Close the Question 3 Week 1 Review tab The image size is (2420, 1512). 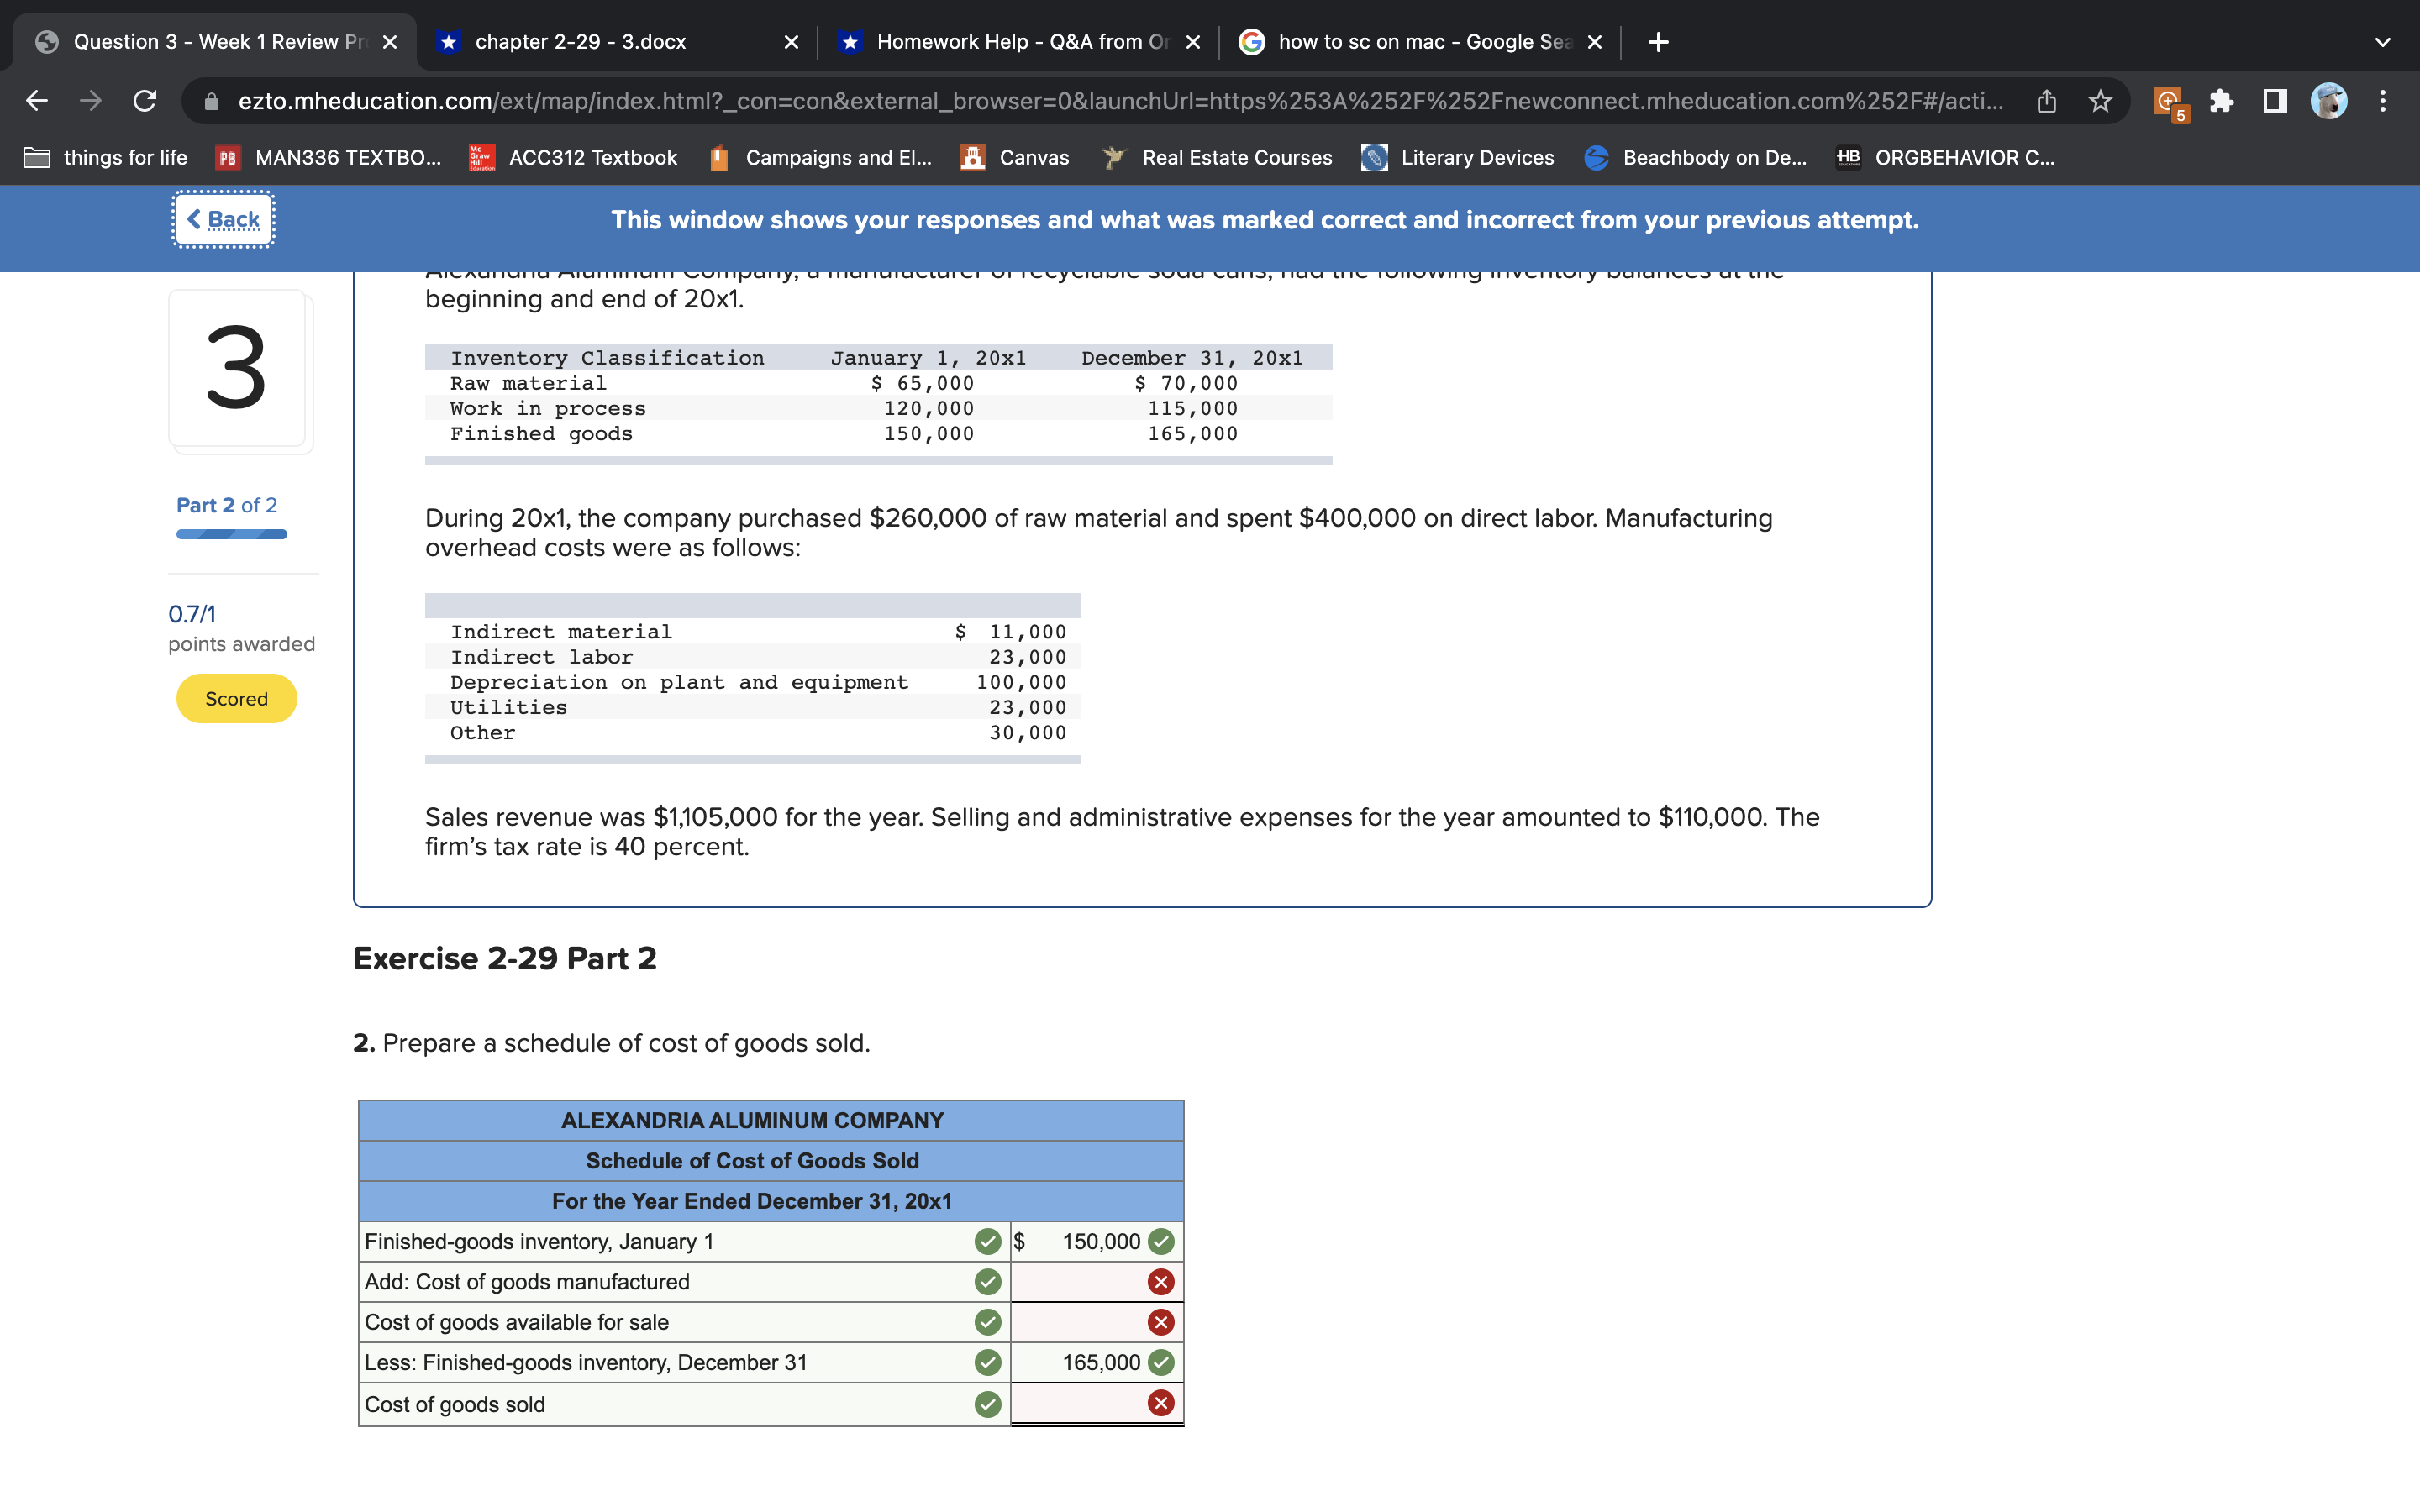coord(390,42)
